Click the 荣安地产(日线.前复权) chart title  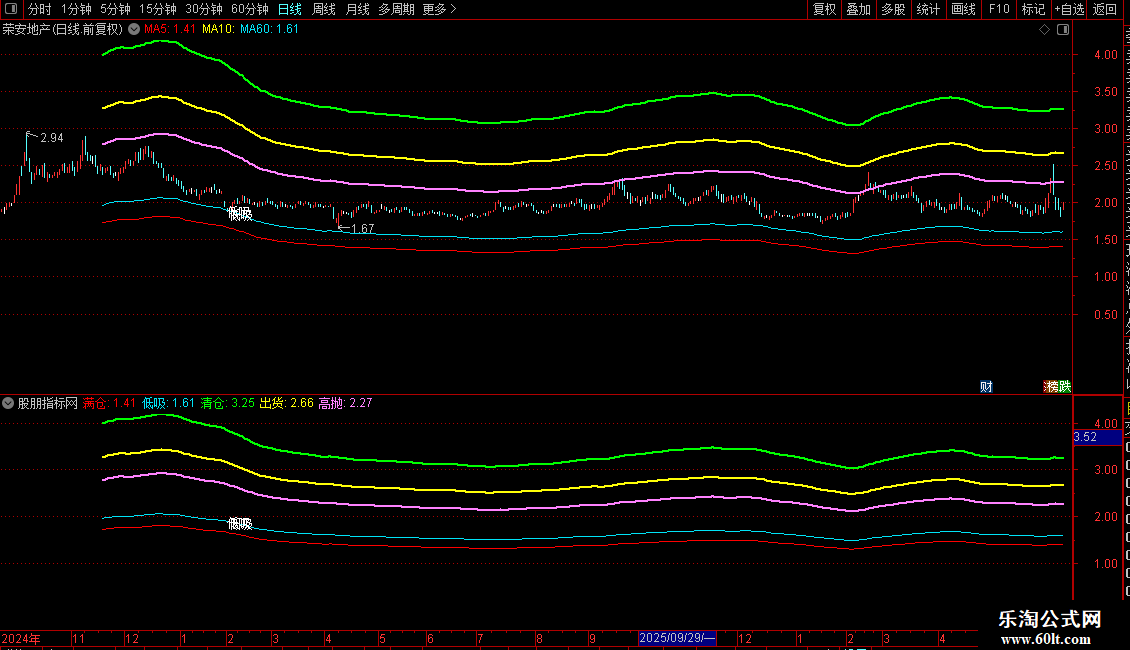63,30
